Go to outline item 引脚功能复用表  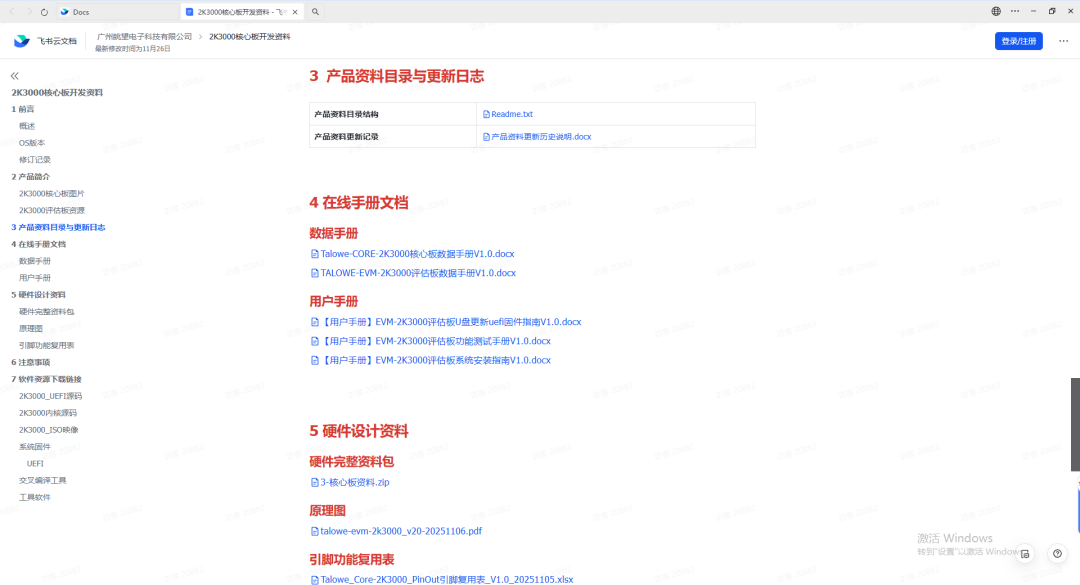(46, 345)
